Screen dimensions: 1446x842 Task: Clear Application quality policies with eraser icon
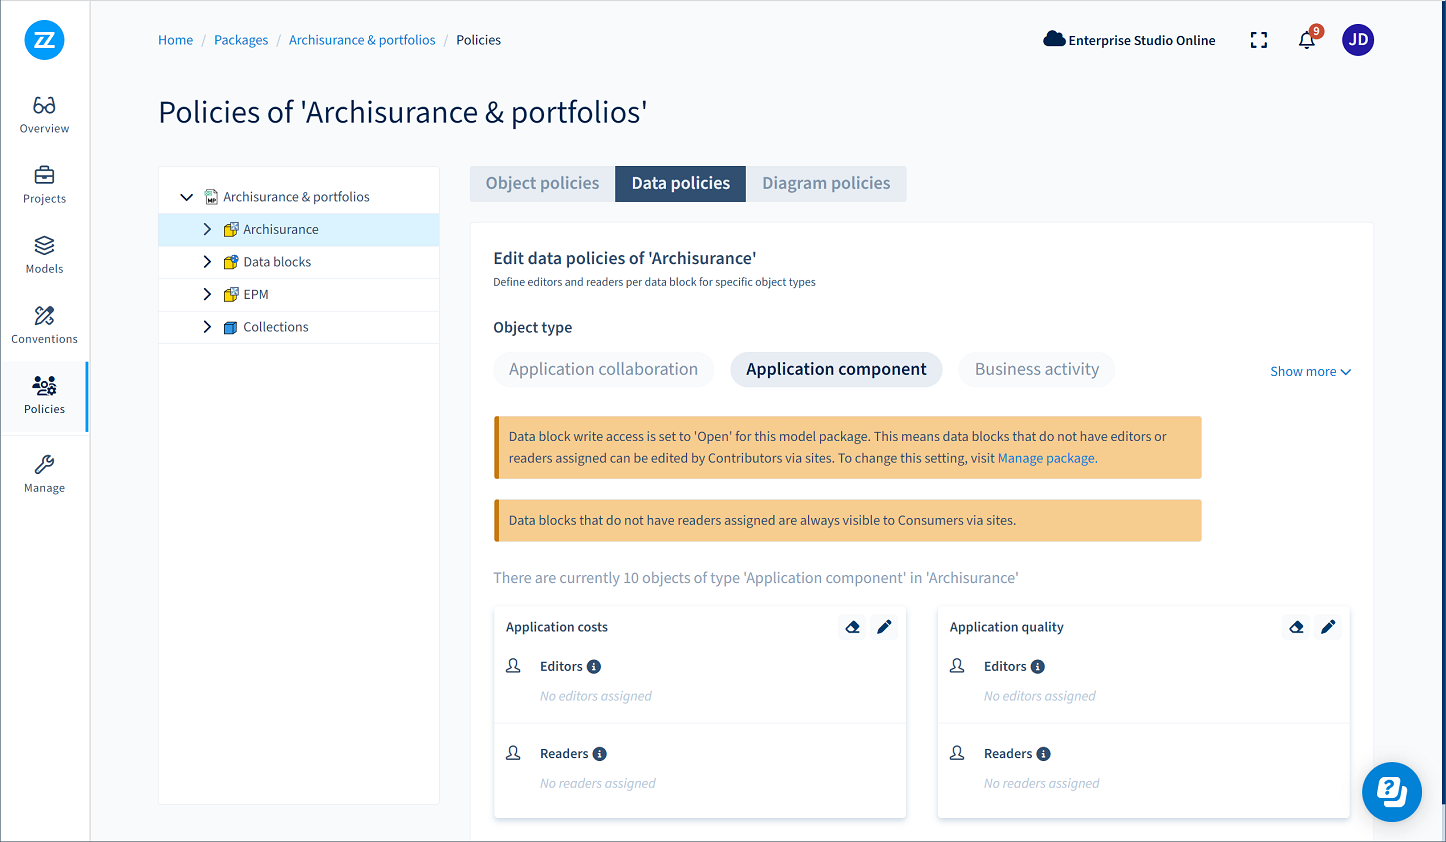[1296, 627]
